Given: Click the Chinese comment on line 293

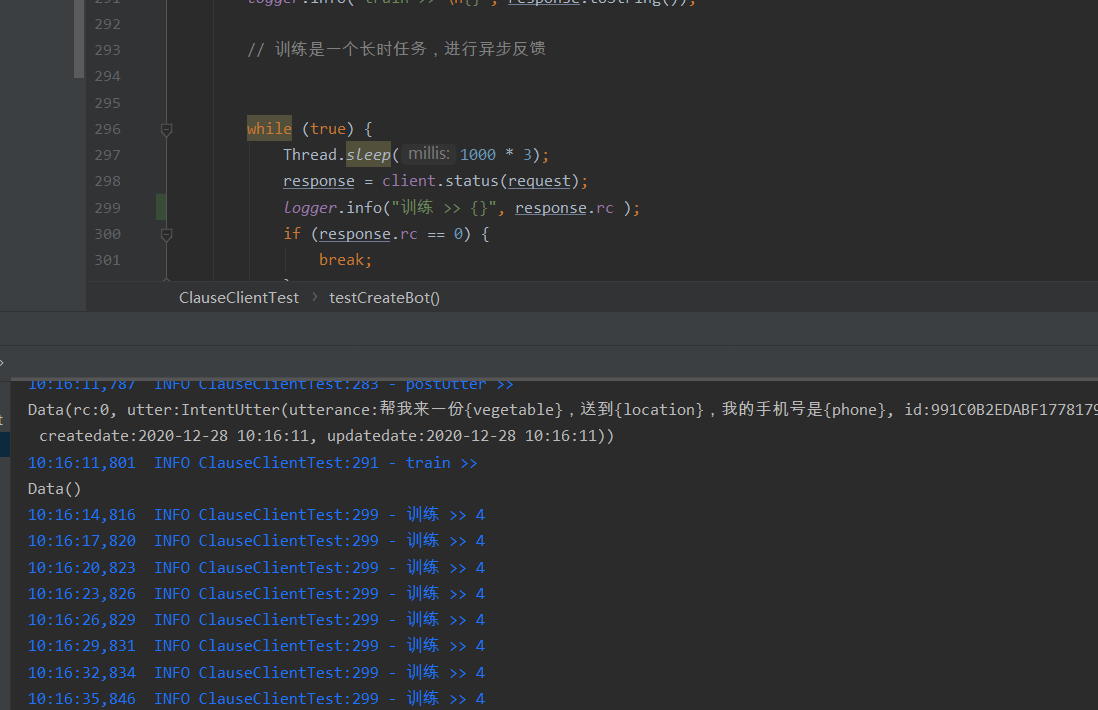Looking at the screenshot, I should point(396,49).
